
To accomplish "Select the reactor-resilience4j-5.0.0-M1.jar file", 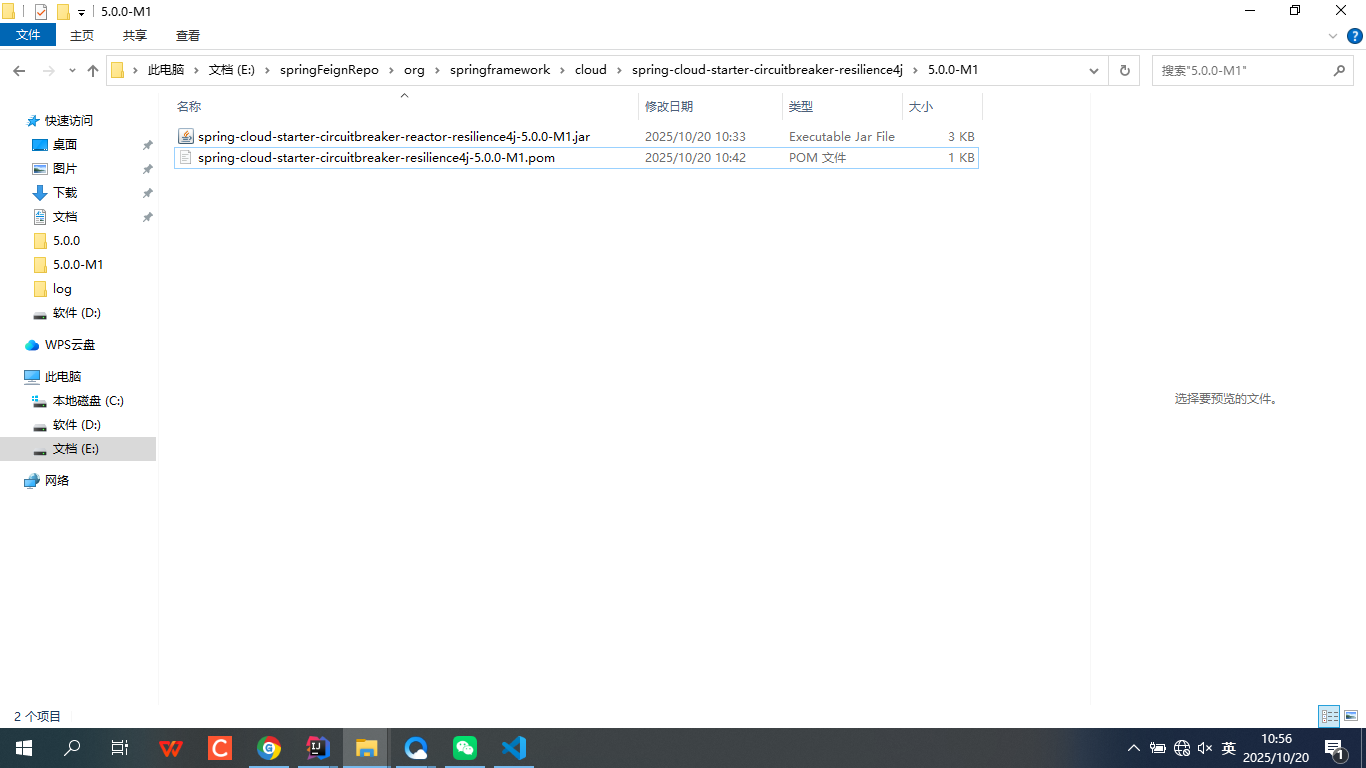I will [x=394, y=136].
